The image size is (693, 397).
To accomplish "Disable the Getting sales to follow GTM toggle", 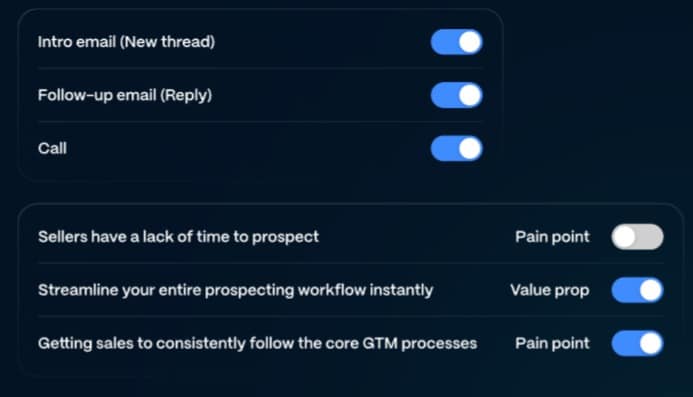I will click(x=637, y=343).
